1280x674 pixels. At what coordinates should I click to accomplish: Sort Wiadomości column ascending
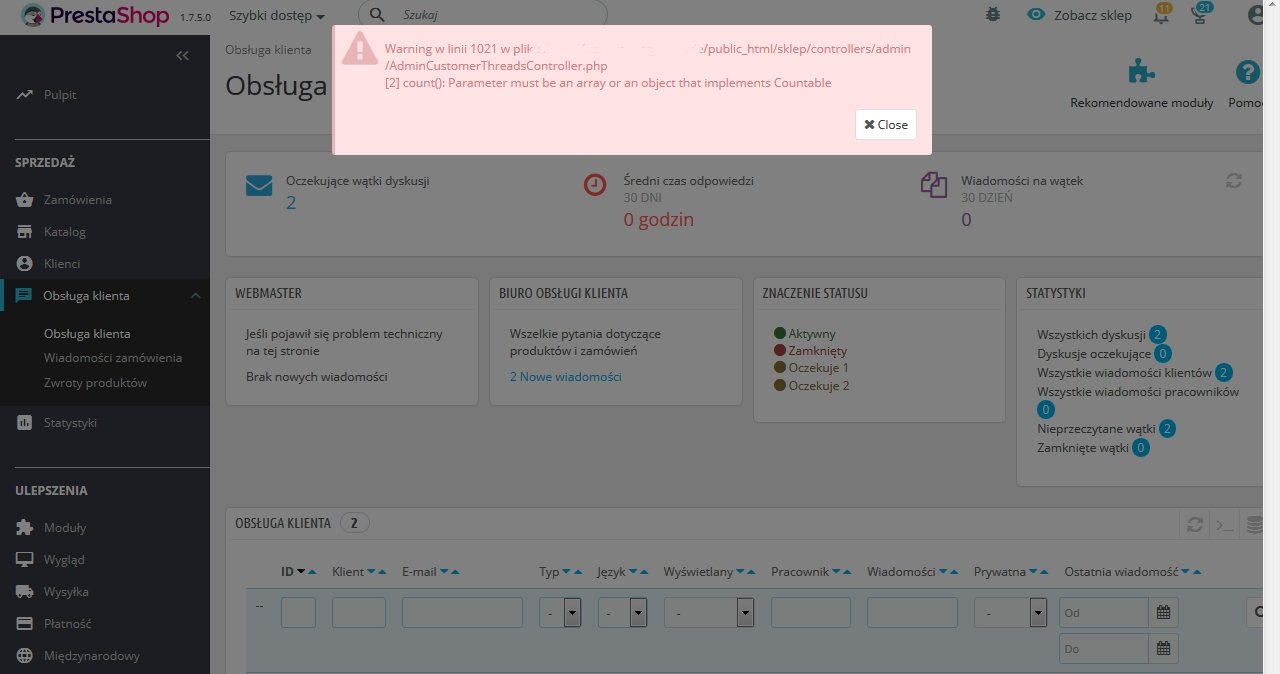pyautogui.click(x=955, y=572)
